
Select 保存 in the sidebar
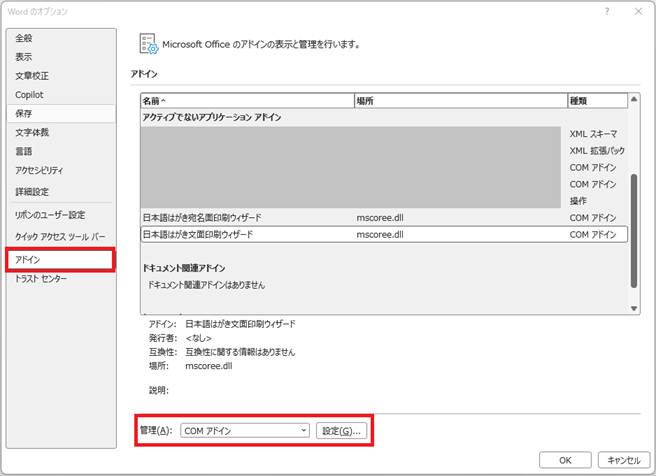61,113
